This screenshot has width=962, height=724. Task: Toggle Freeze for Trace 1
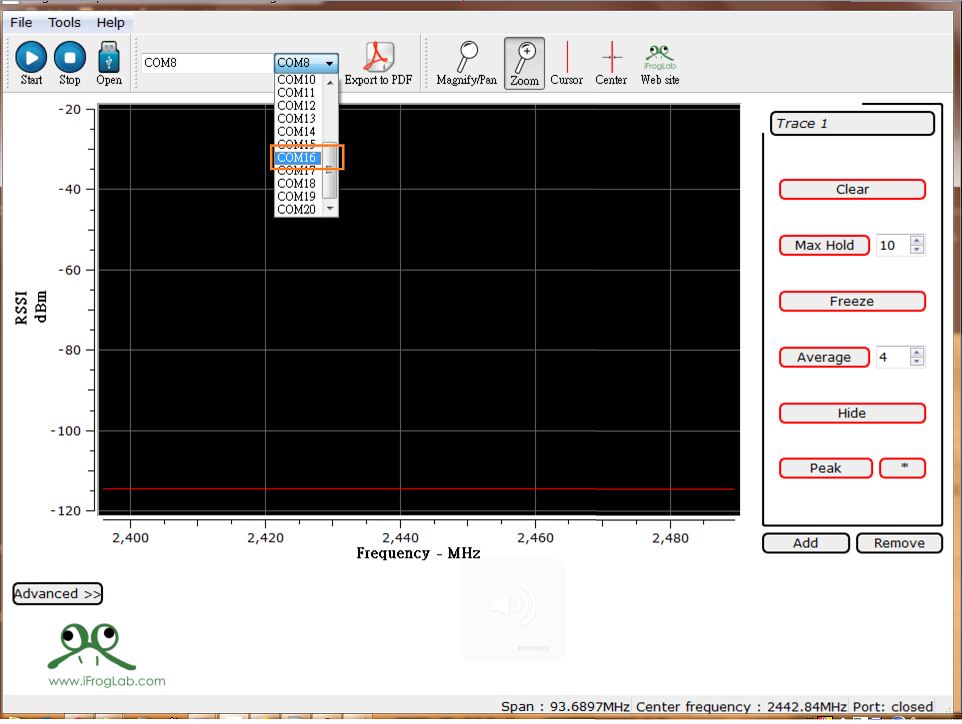[x=852, y=301]
